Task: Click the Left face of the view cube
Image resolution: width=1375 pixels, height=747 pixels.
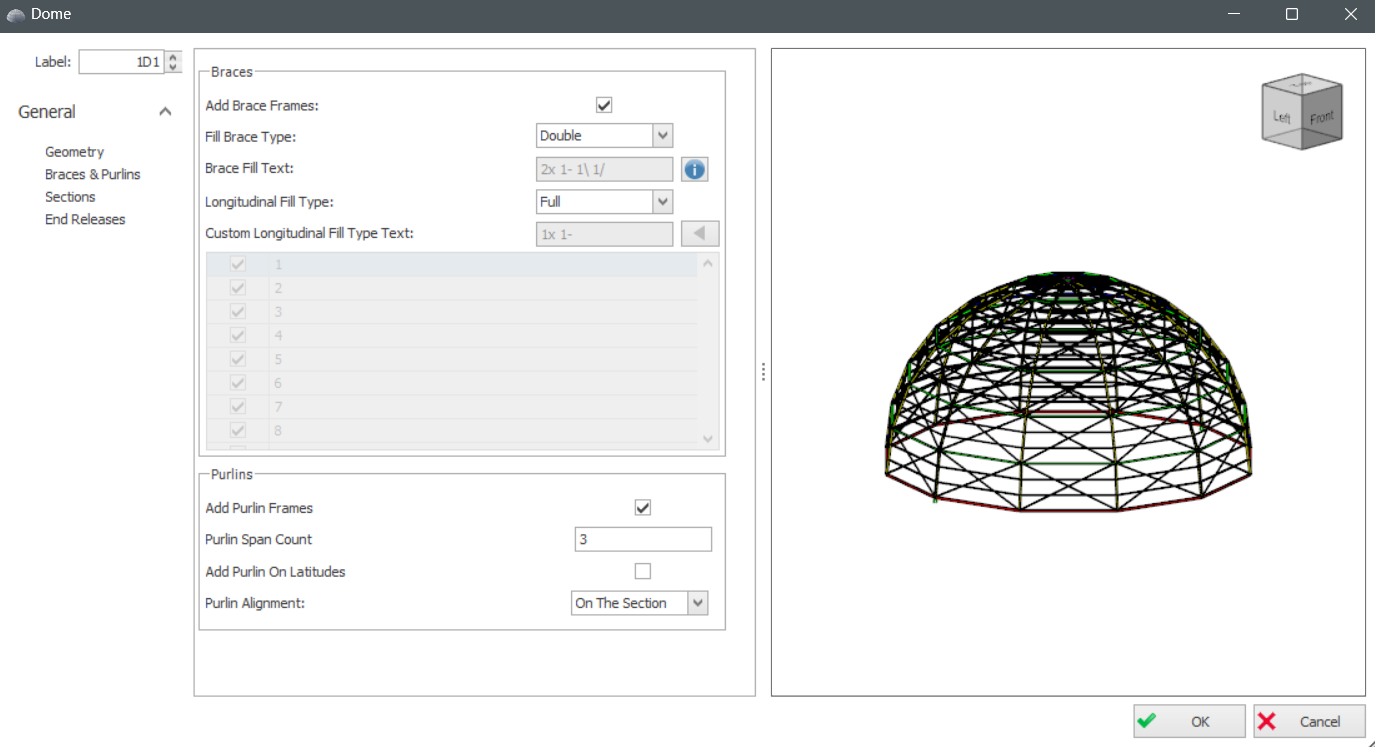Action: coord(1282,117)
